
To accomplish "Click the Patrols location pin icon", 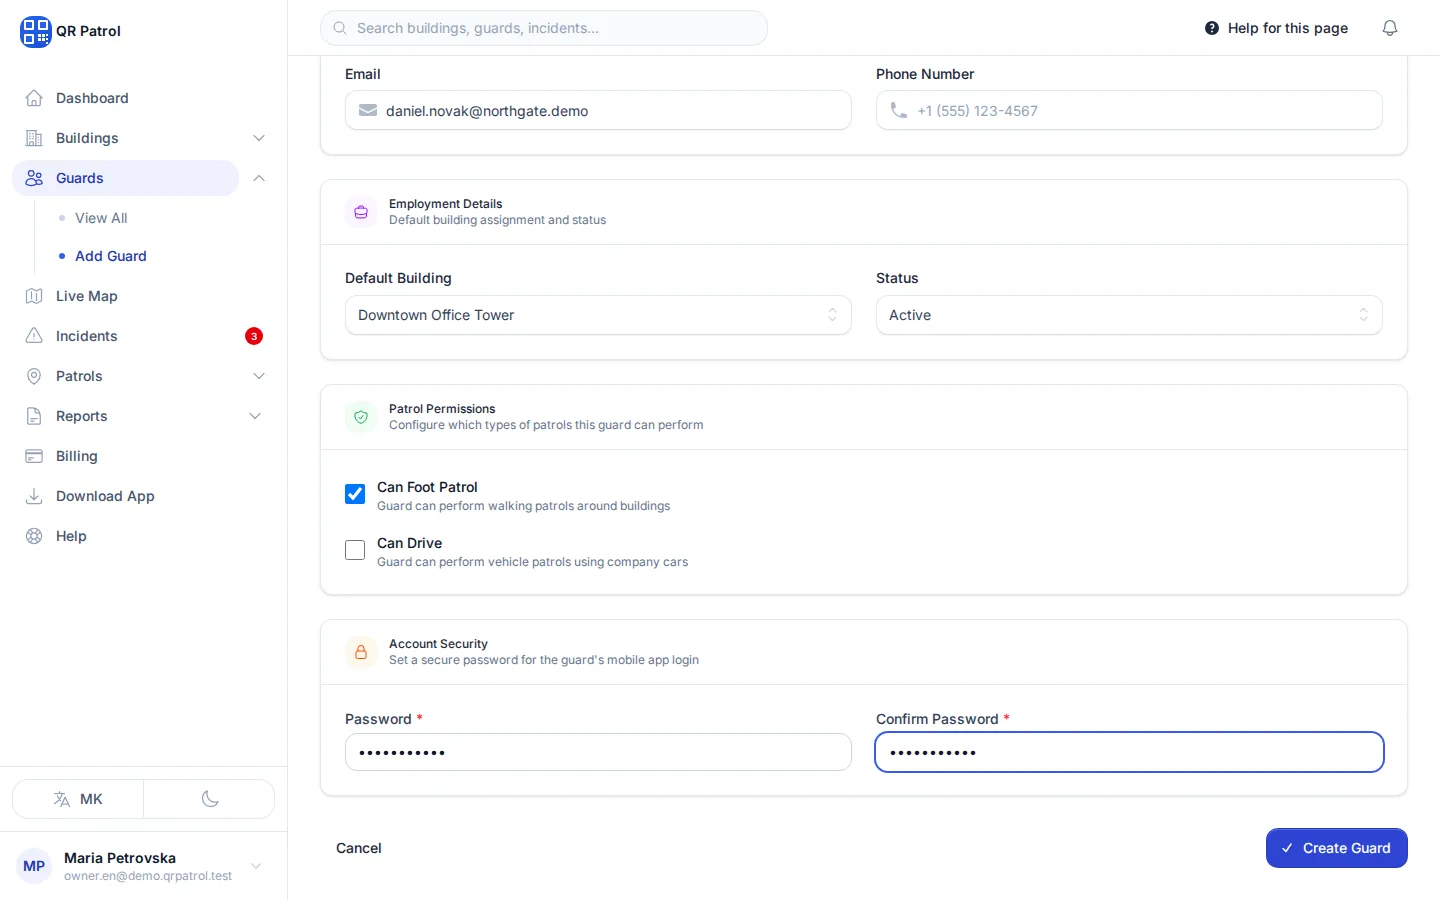I will coord(34,376).
